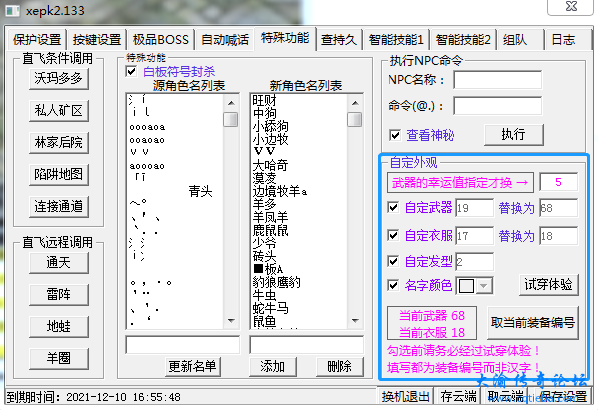
Task: Select the 极品BOSS tab
Action: pos(161,40)
